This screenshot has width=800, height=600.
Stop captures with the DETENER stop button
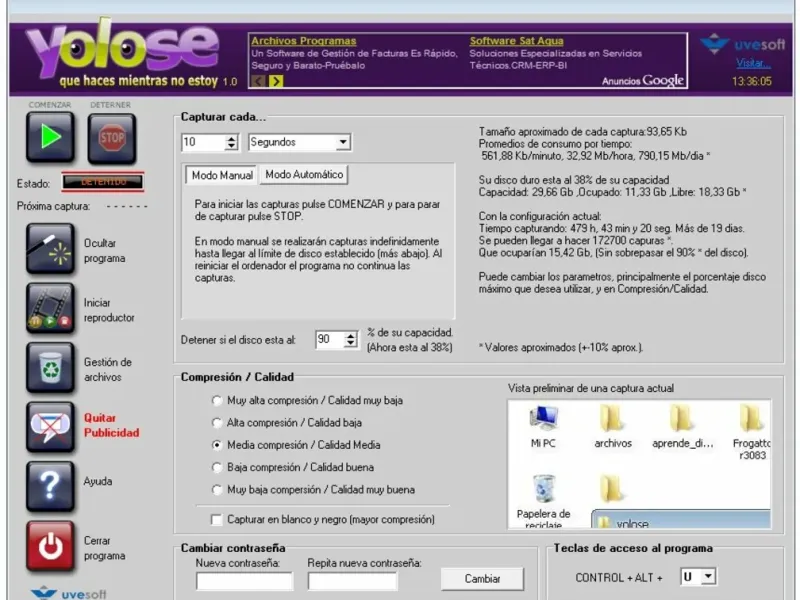112,138
